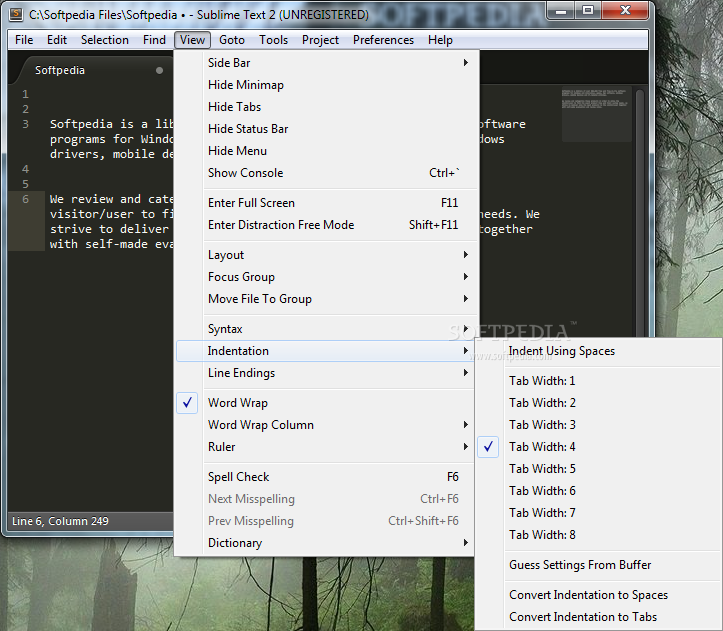Open the Edit menu
723x631 pixels.
57,40
